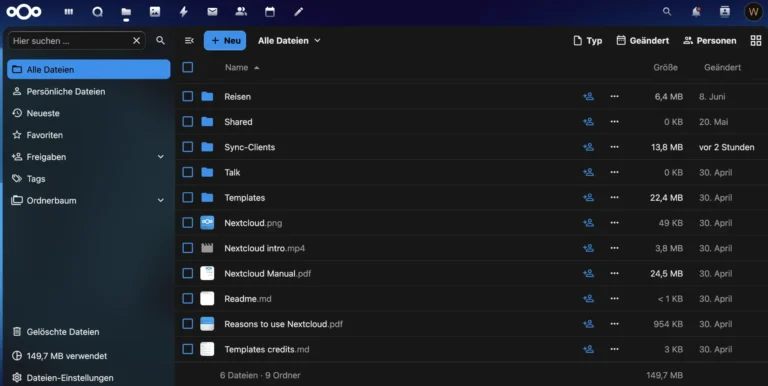Open the Dashboard app icon

click(x=69, y=12)
